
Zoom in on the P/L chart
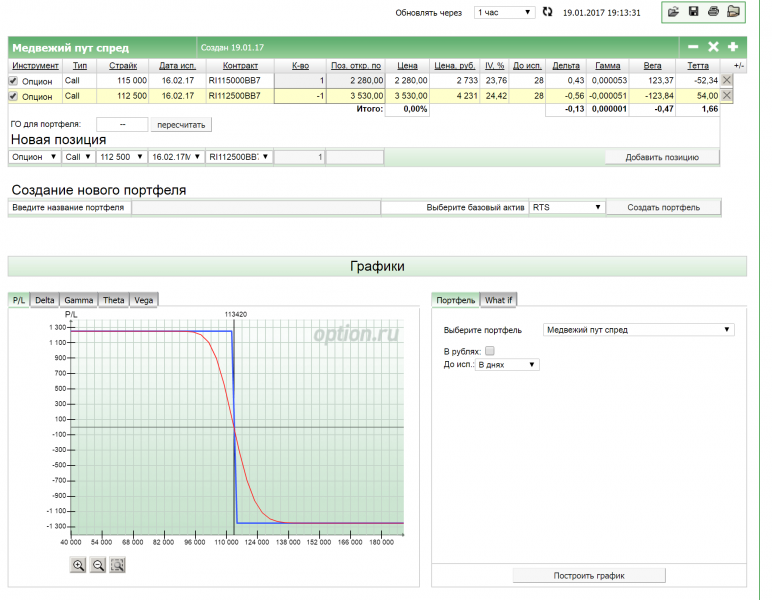pyautogui.click(x=78, y=565)
